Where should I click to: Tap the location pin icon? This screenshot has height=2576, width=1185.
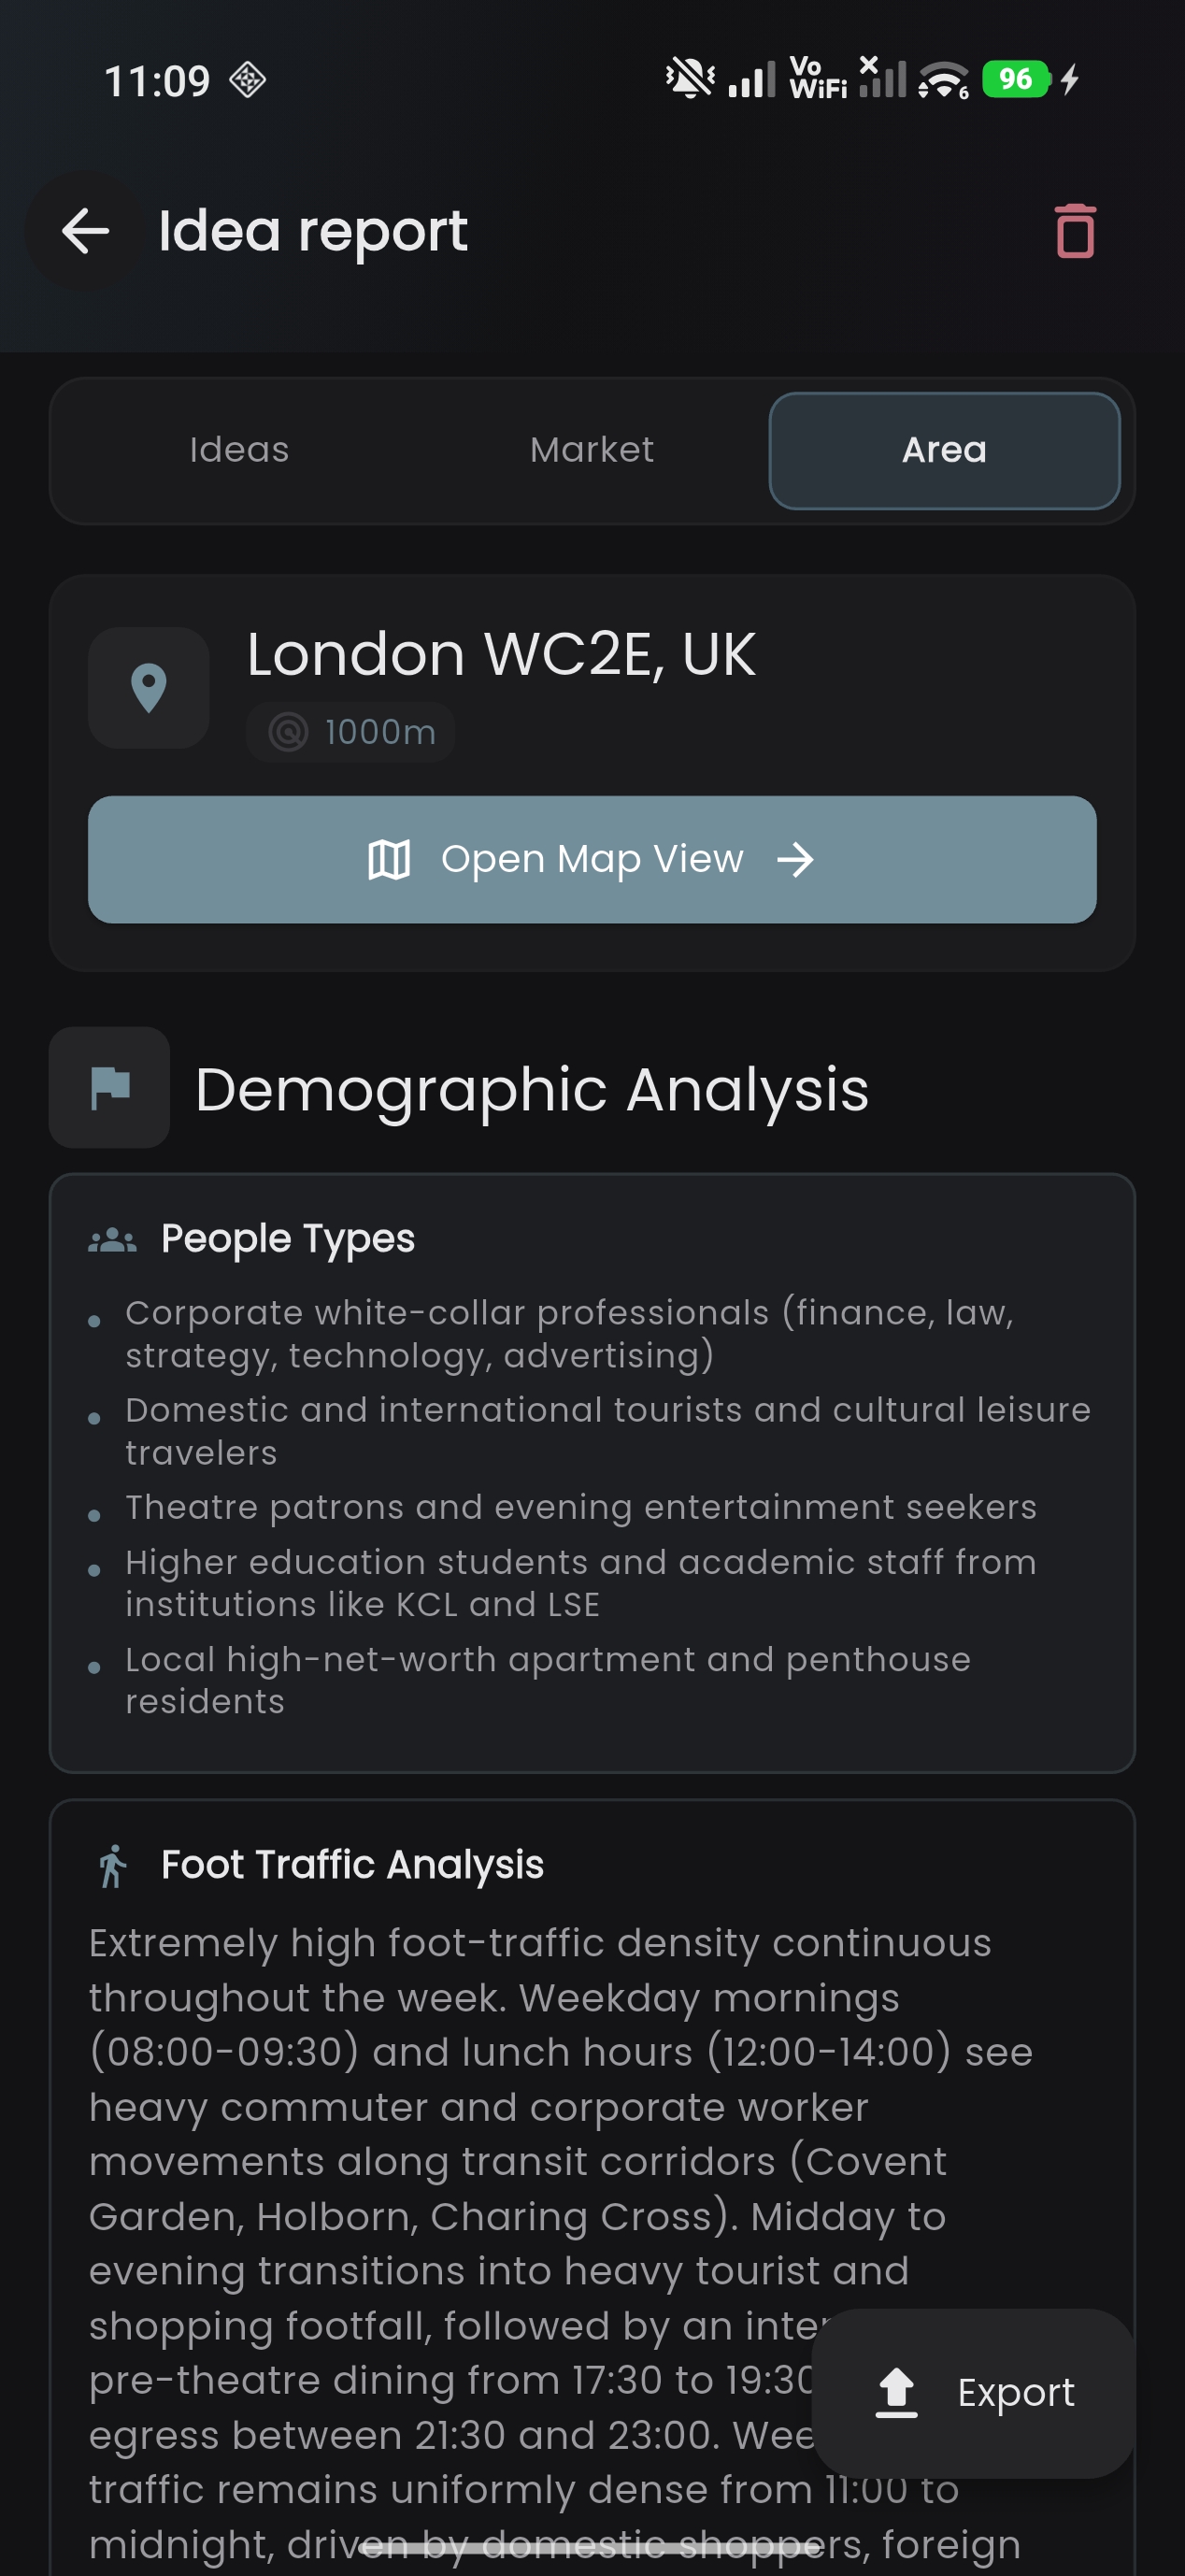point(149,688)
